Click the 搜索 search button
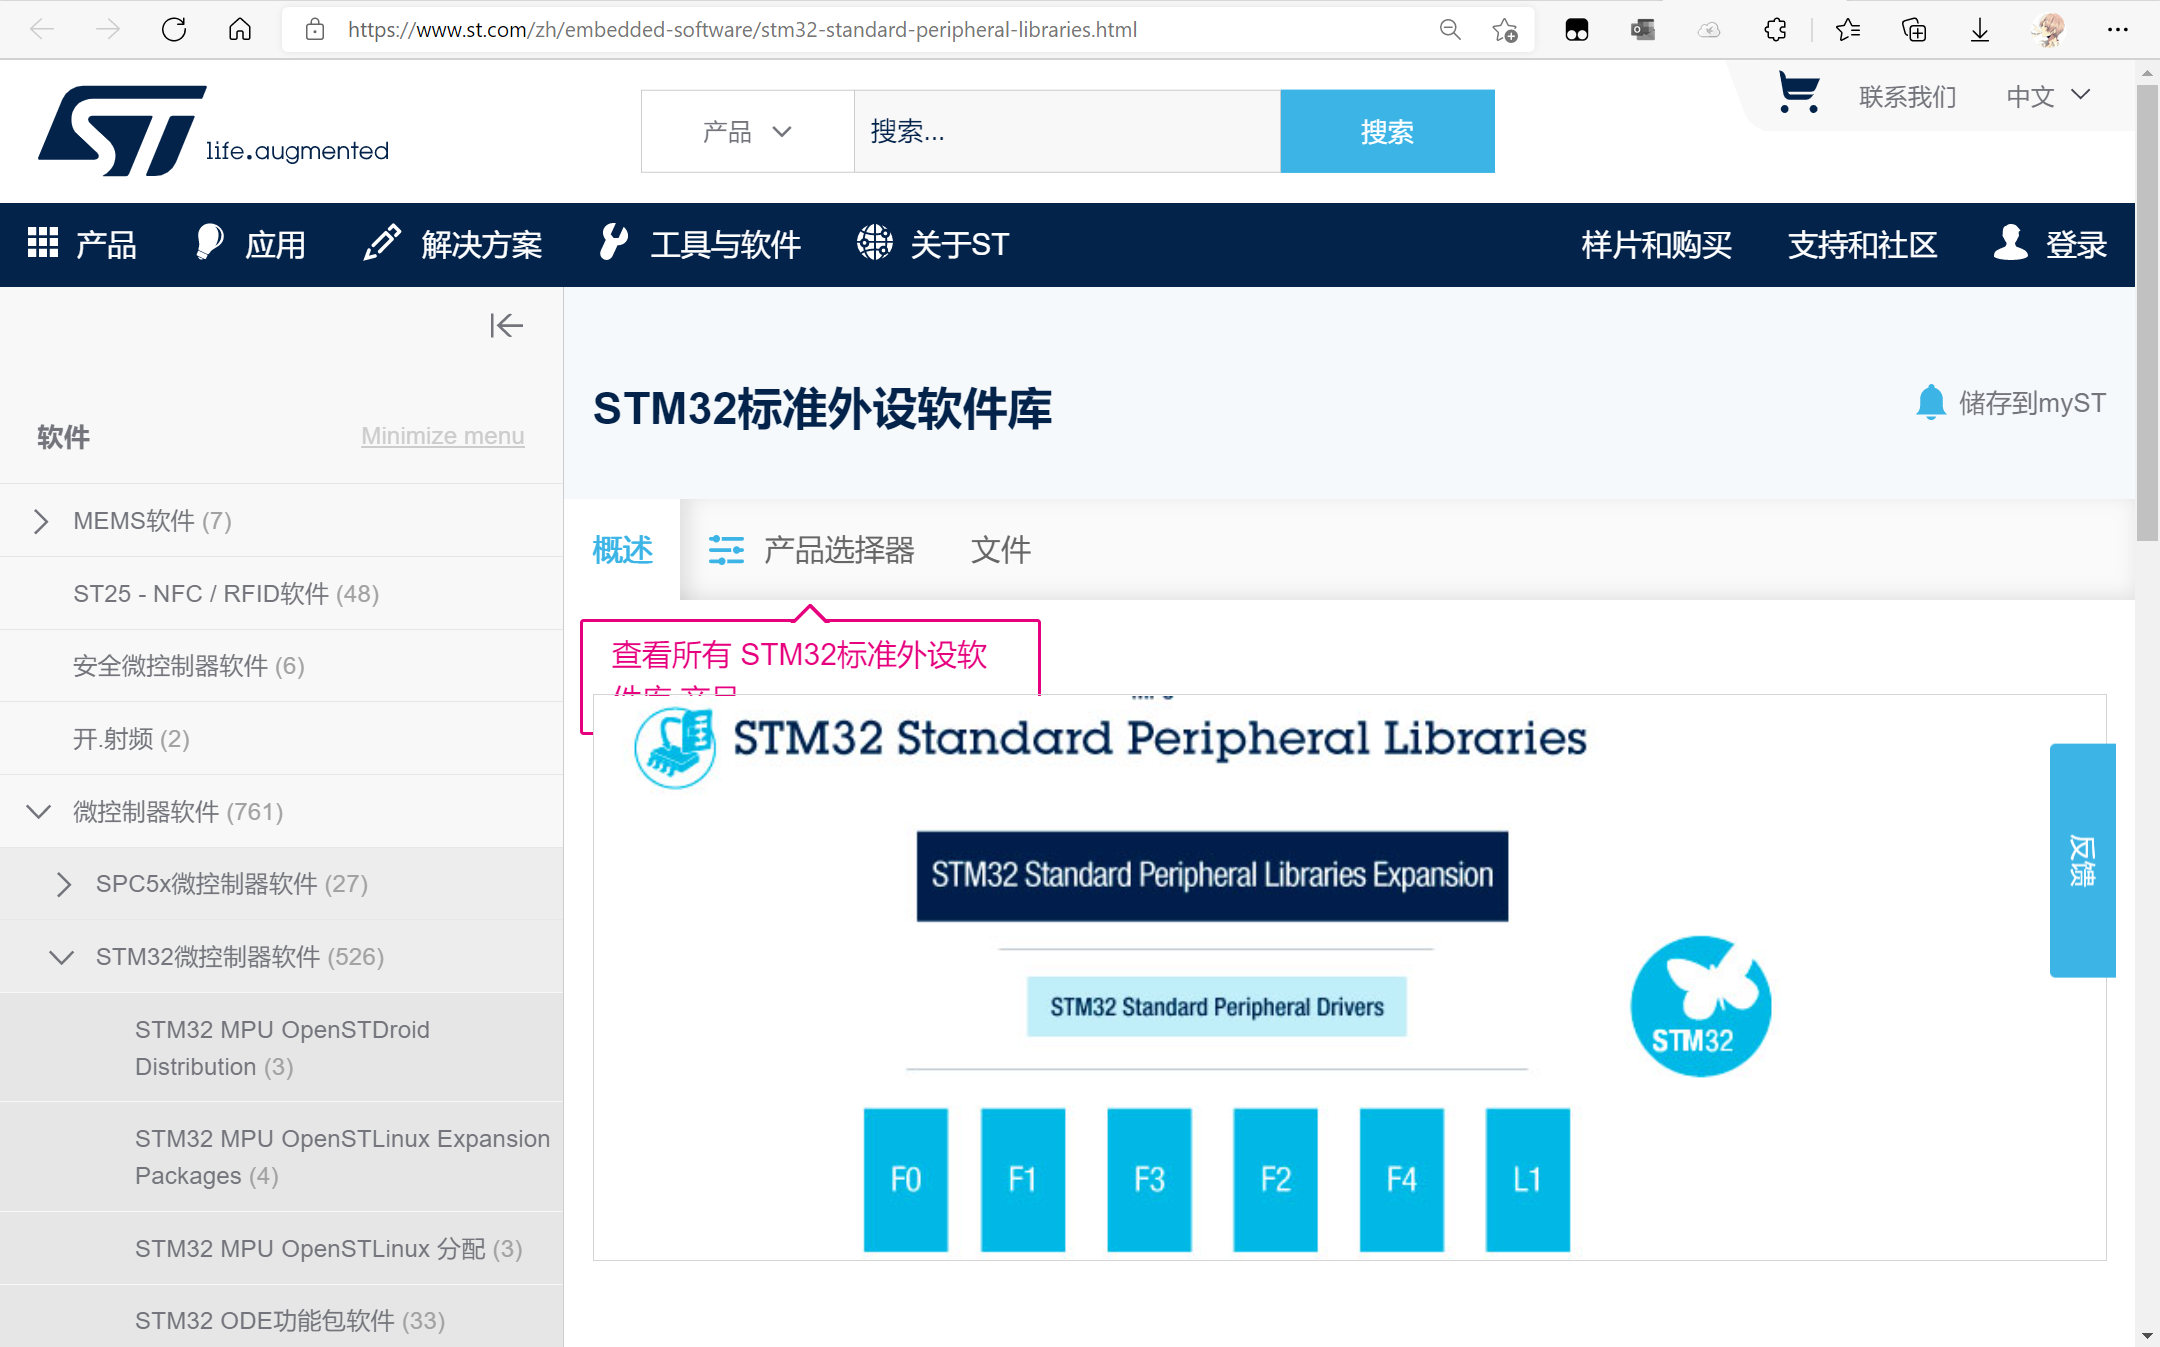2160x1347 pixels. pos(1387,131)
